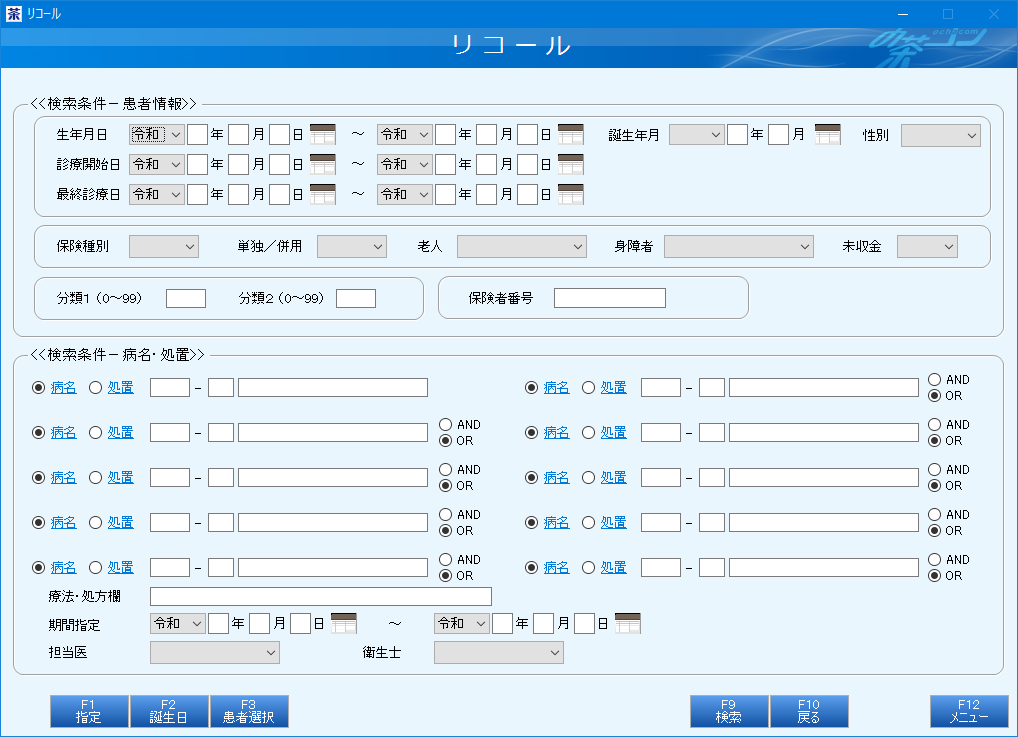
Task: Open 誕生年月 era dropdown
Action: coord(697,134)
